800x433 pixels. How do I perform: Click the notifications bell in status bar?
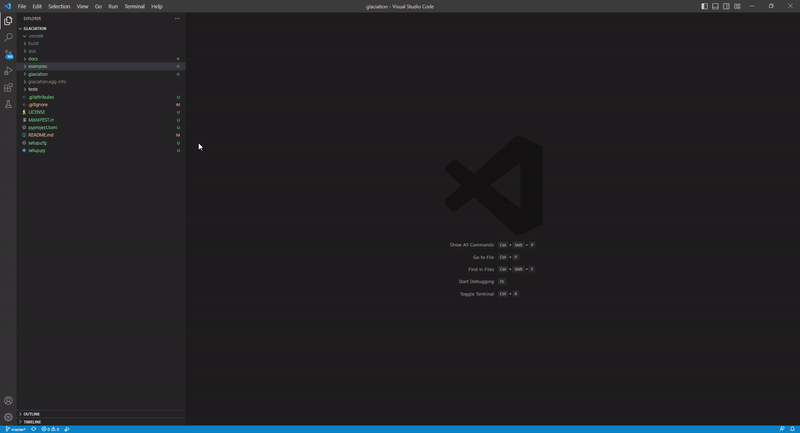pos(792,429)
